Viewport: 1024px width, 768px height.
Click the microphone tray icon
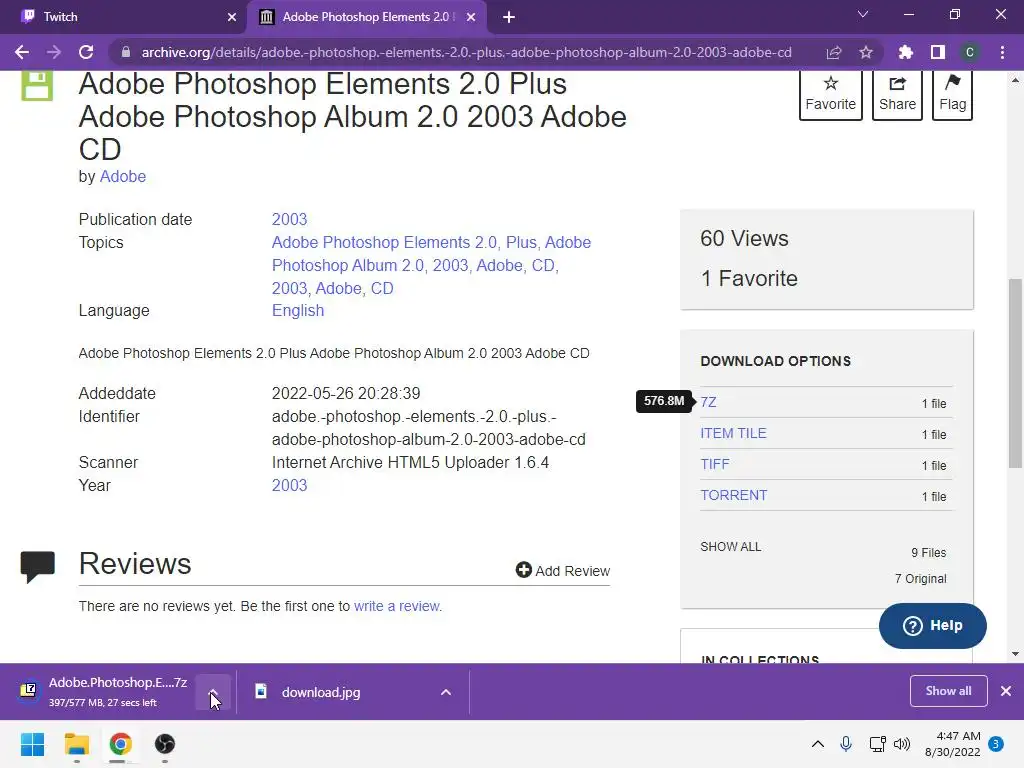click(846, 744)
